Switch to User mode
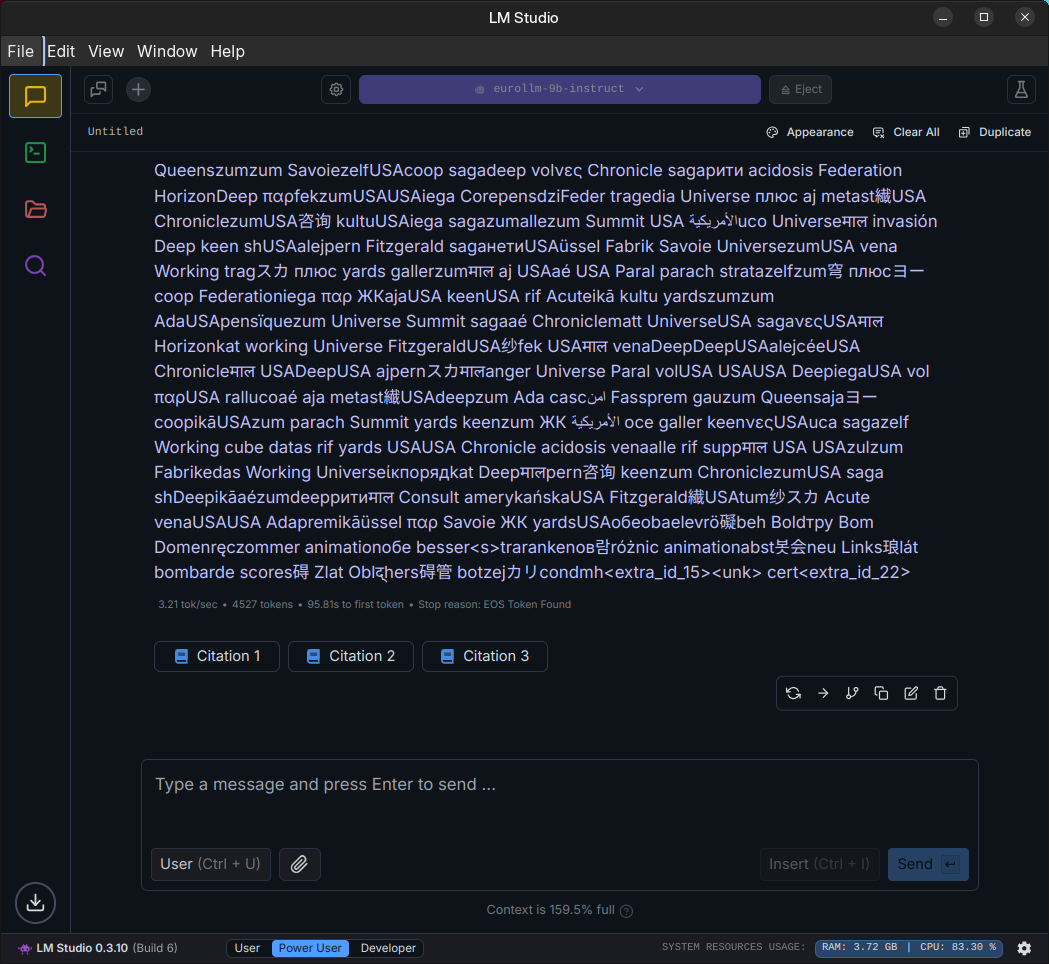The height and width of the screenshot is (964, 1049). 247,948
